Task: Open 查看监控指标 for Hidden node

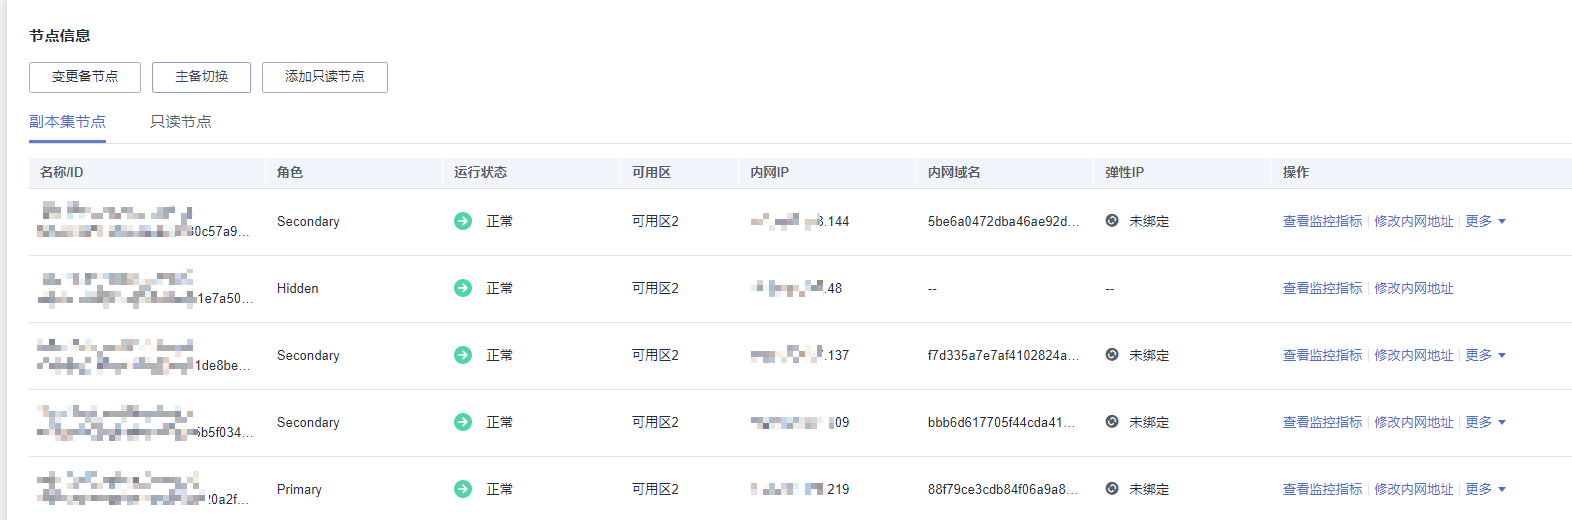Action: (x=1322, y=288)
